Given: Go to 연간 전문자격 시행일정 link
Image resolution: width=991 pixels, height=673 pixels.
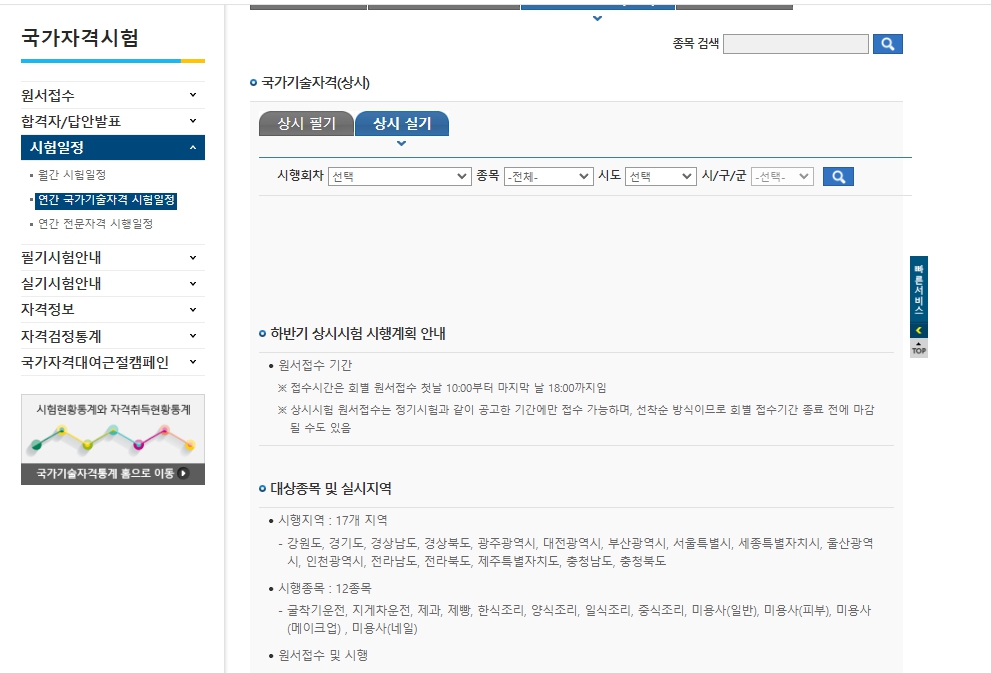Looking at the screenshot, I should 95,224.
